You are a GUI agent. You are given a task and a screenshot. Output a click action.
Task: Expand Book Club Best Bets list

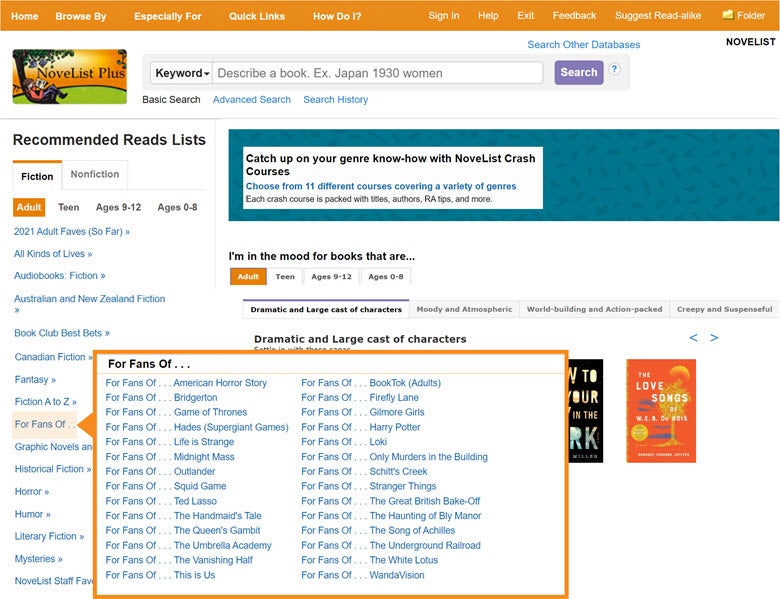[62, 333]
